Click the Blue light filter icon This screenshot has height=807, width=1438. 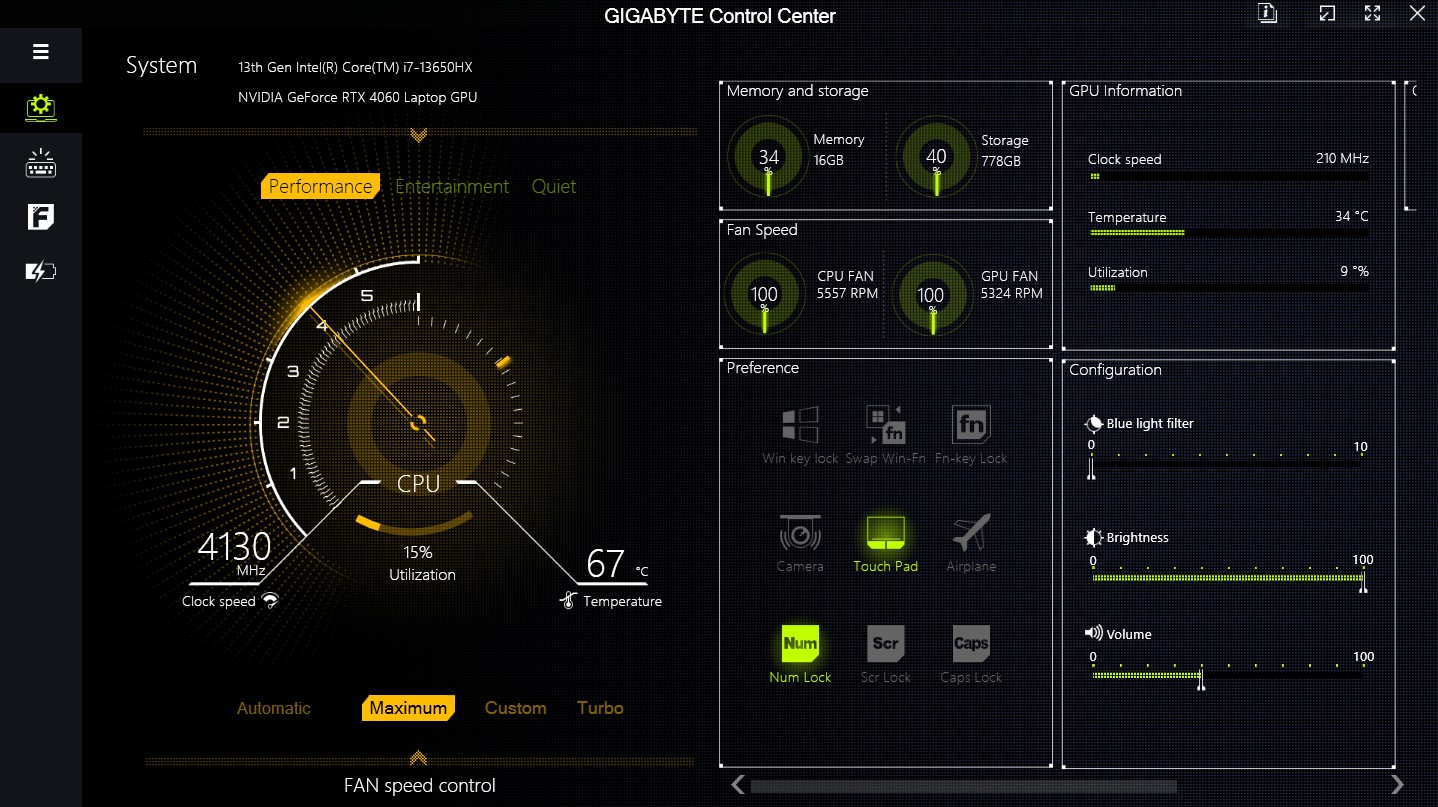pos(1094,423)
